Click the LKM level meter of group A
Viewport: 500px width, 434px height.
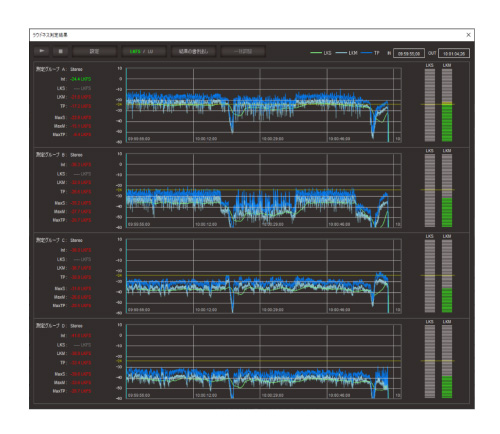447,105
